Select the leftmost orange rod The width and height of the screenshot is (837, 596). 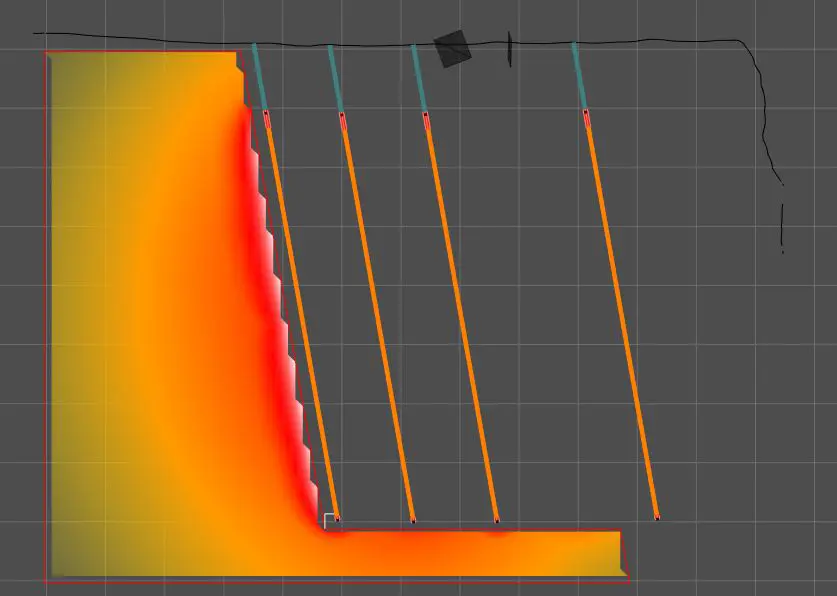pos(300,310)
